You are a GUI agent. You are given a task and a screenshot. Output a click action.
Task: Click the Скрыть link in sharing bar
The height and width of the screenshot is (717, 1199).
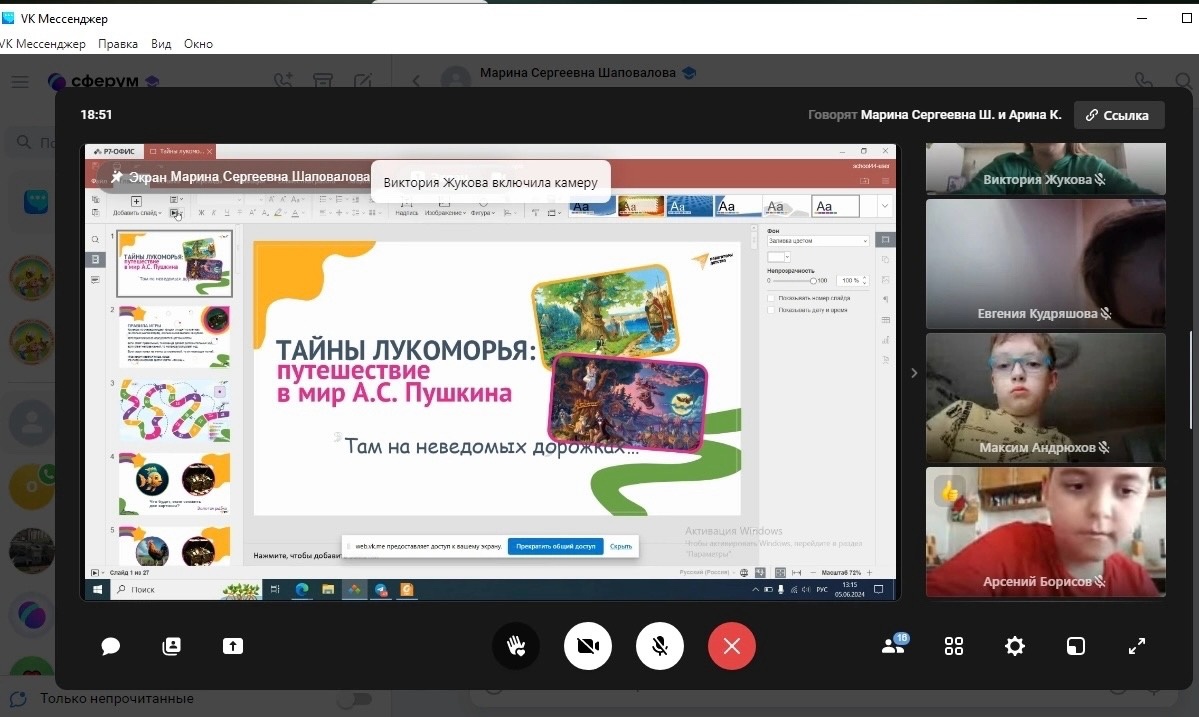[621, 547]
